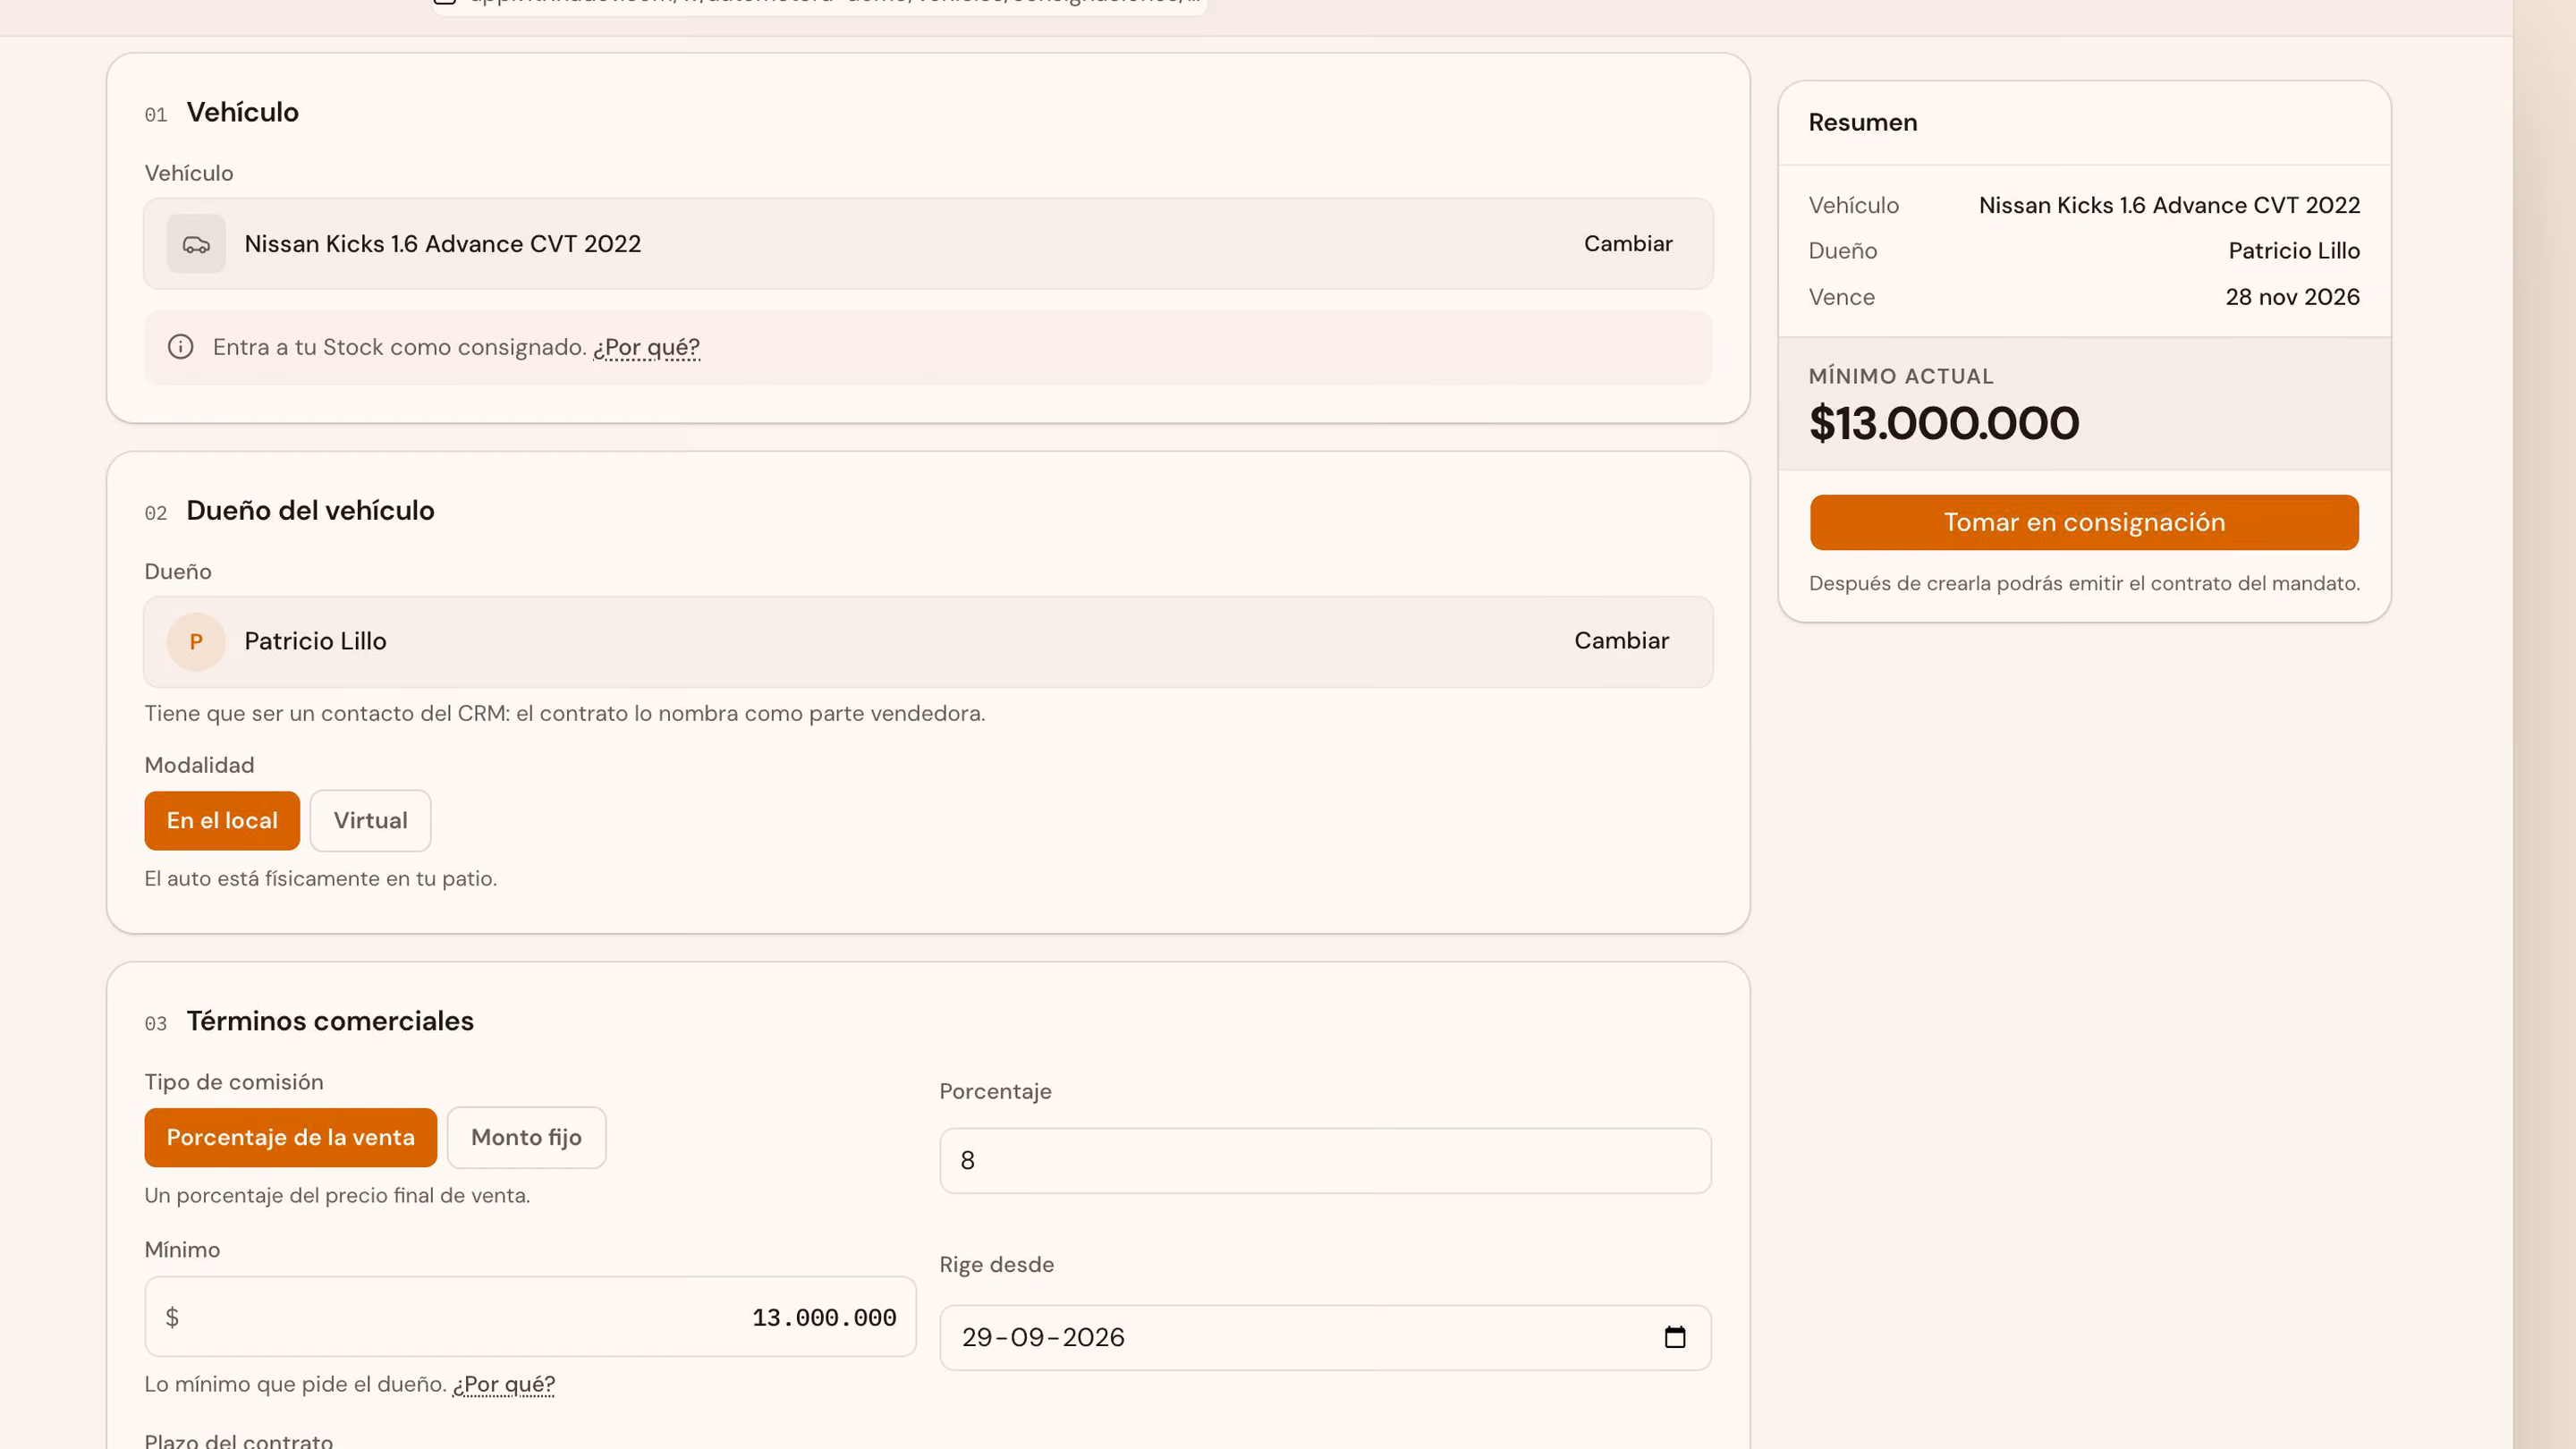Select Virtual modality
The width and height of the screenshot is (2576, 1449).
coord(370,820)
